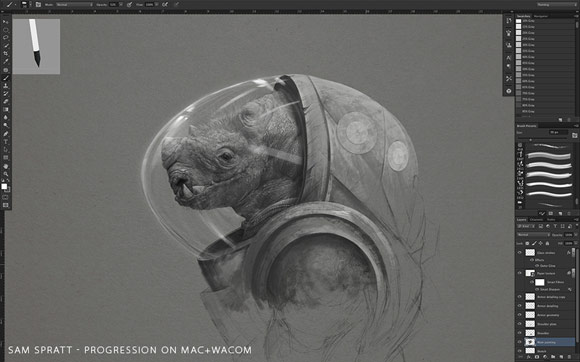The image size is (580, 362).
Task: Open the filter Kind dropdown
Action: [x=526, y=226]
